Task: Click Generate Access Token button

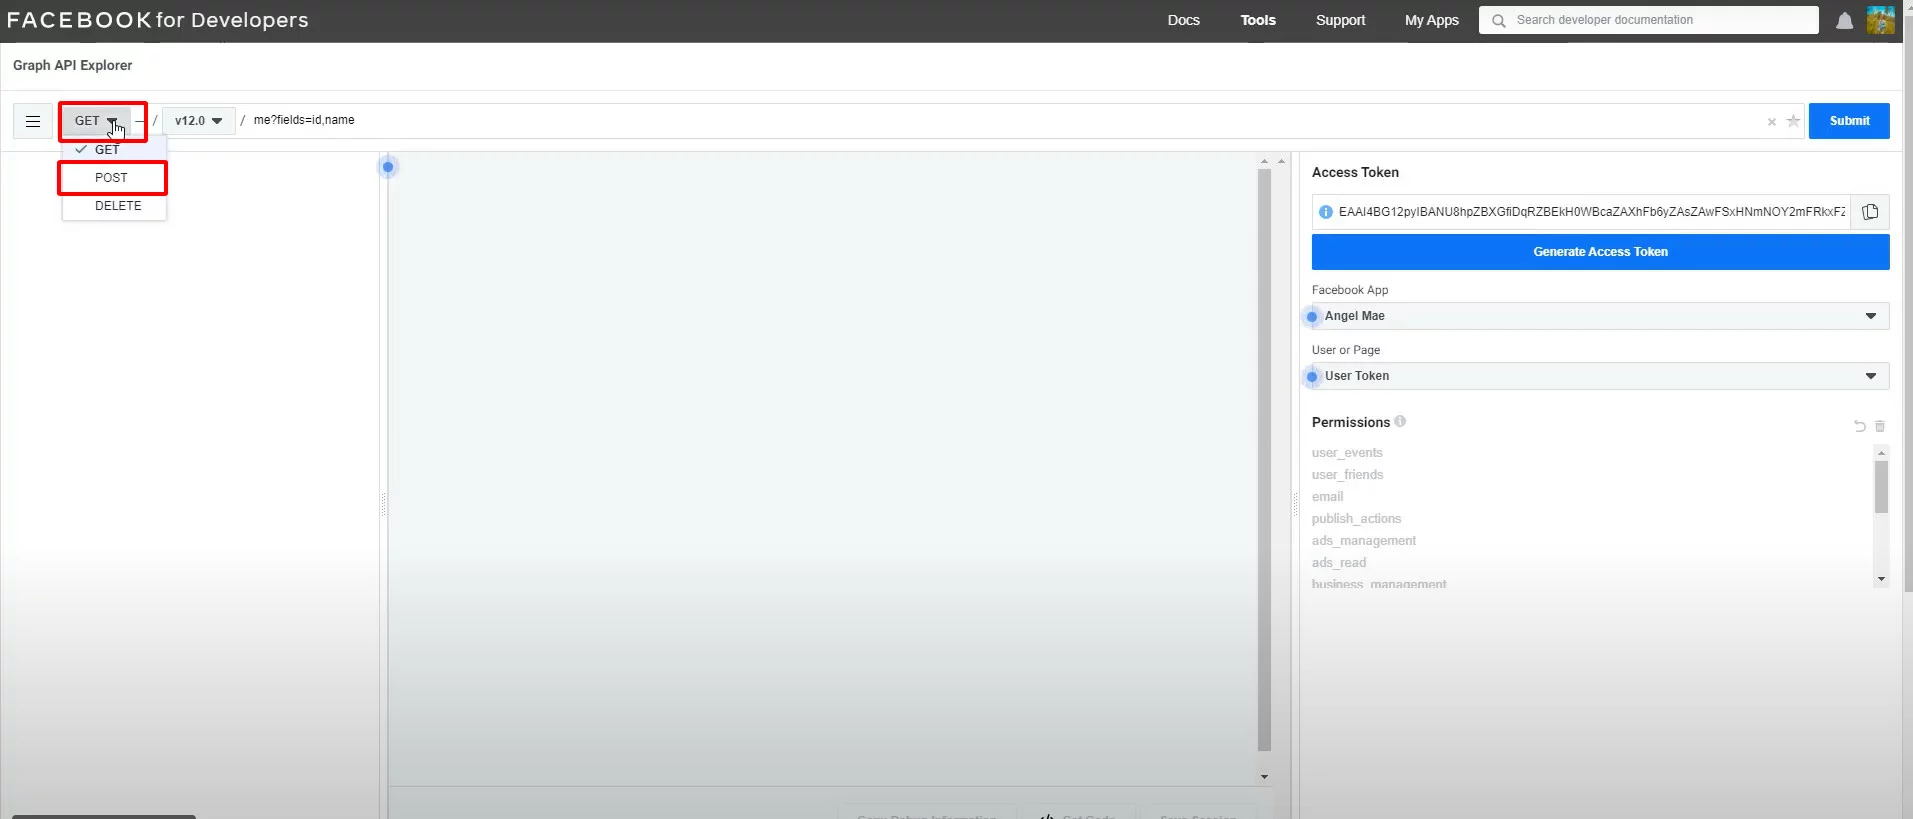Action: click(x=1600, y=252)
